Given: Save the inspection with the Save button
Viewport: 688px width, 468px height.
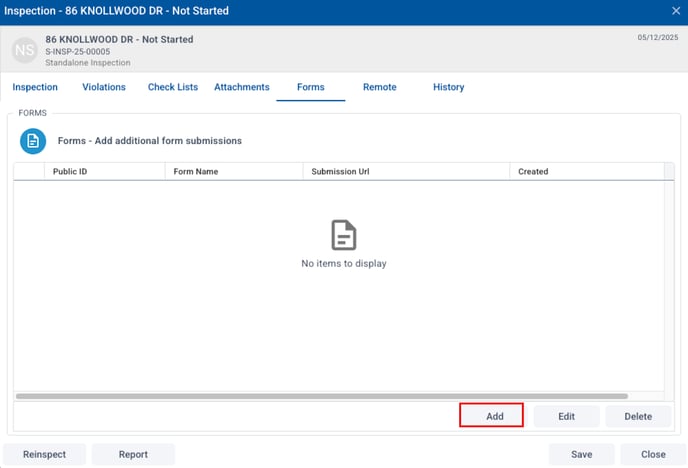Looking at the screenshot, I should (x=581, y=454).
